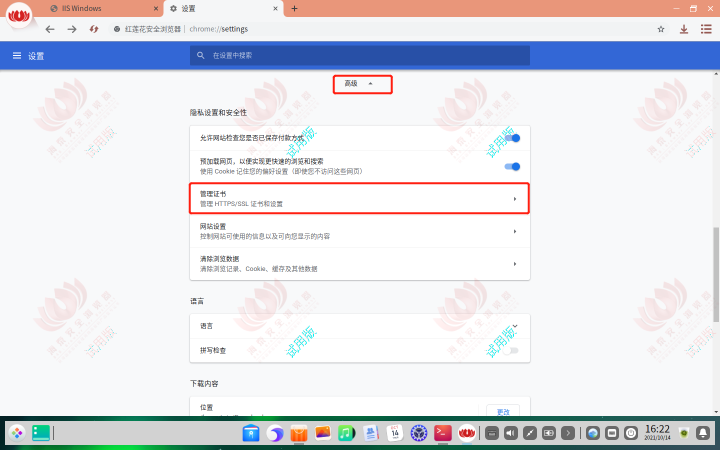Click the 在设置中搜索 search field

pyautogui.click(x=360, y=55)
